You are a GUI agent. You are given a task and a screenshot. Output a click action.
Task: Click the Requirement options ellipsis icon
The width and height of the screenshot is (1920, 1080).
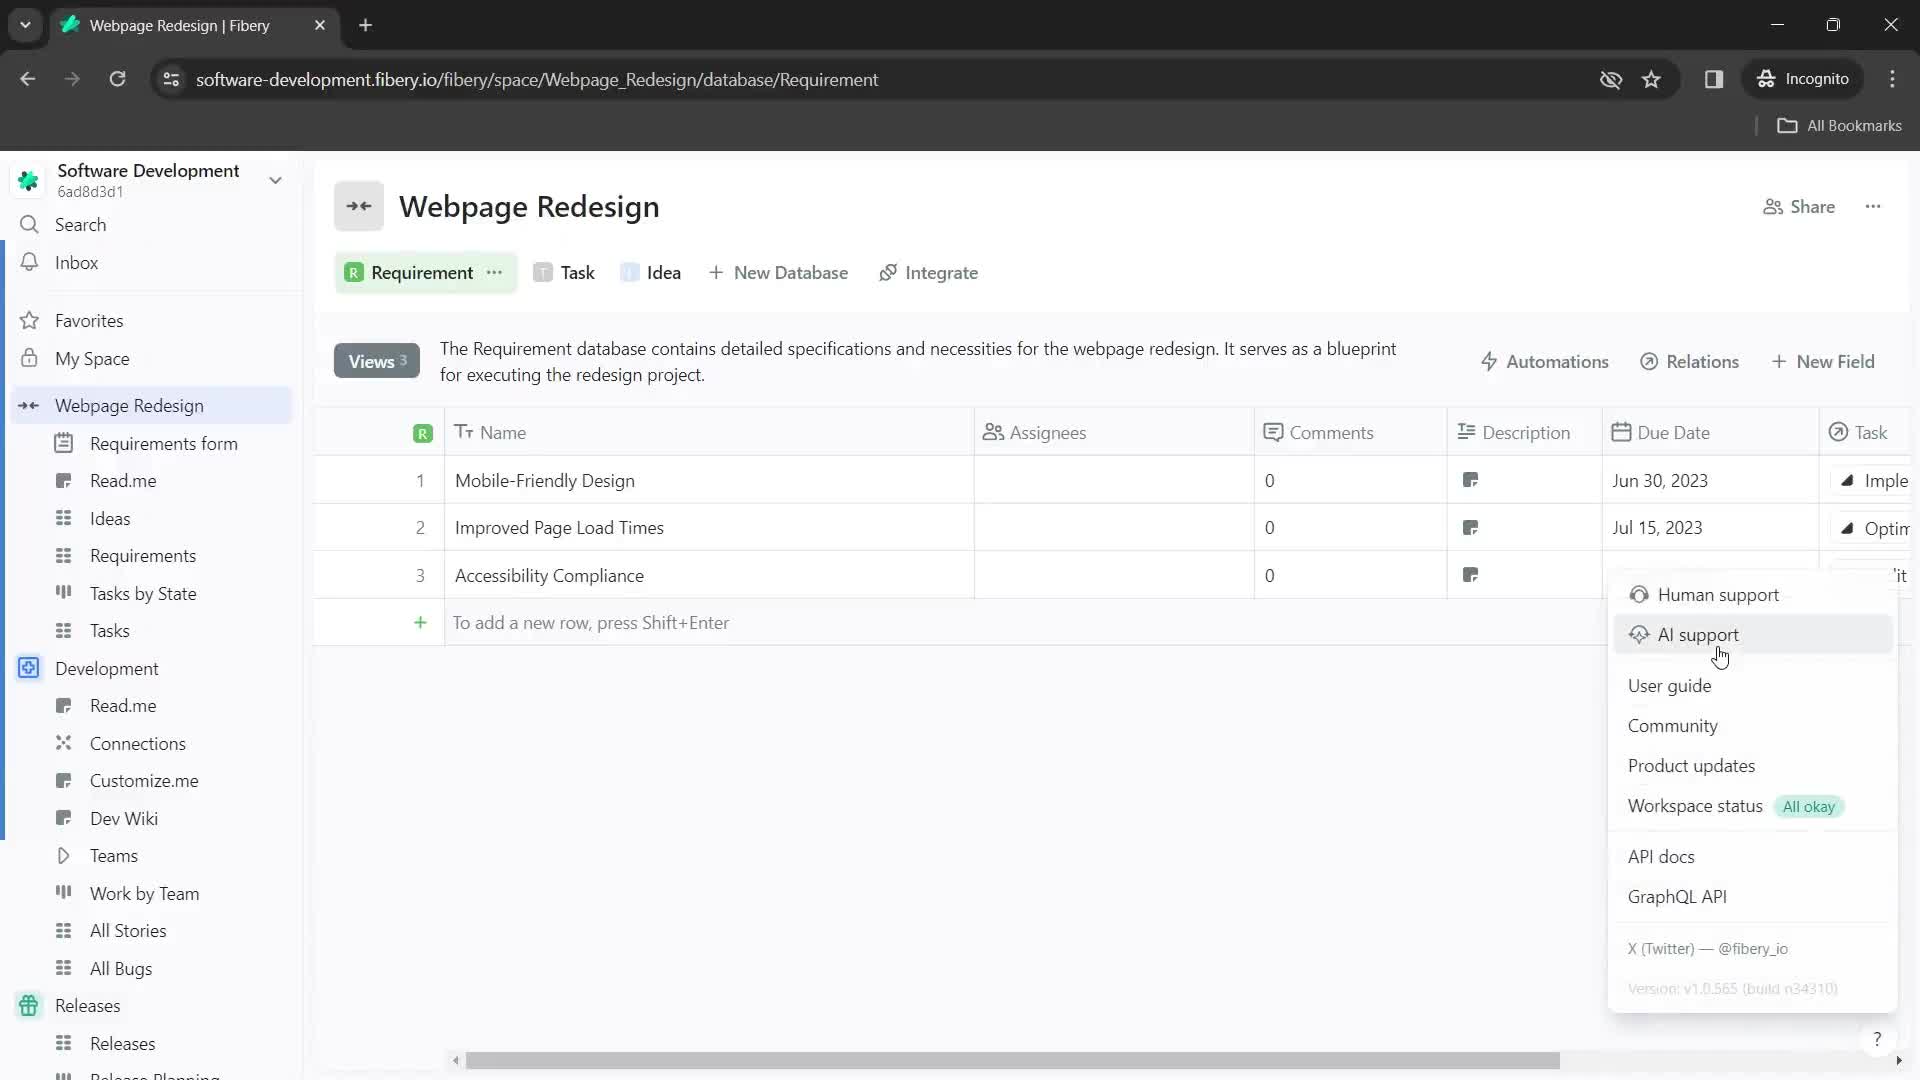click(x=497, y=272)
